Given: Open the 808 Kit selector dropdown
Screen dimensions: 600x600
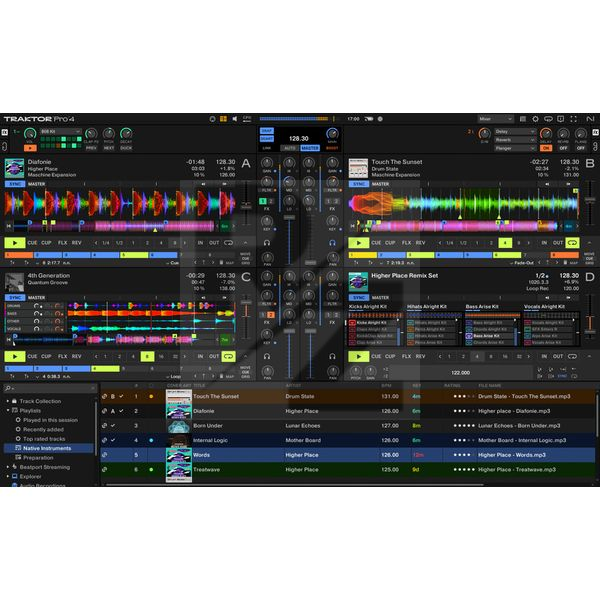Looking at the screenshot, I should coord(60,132).
